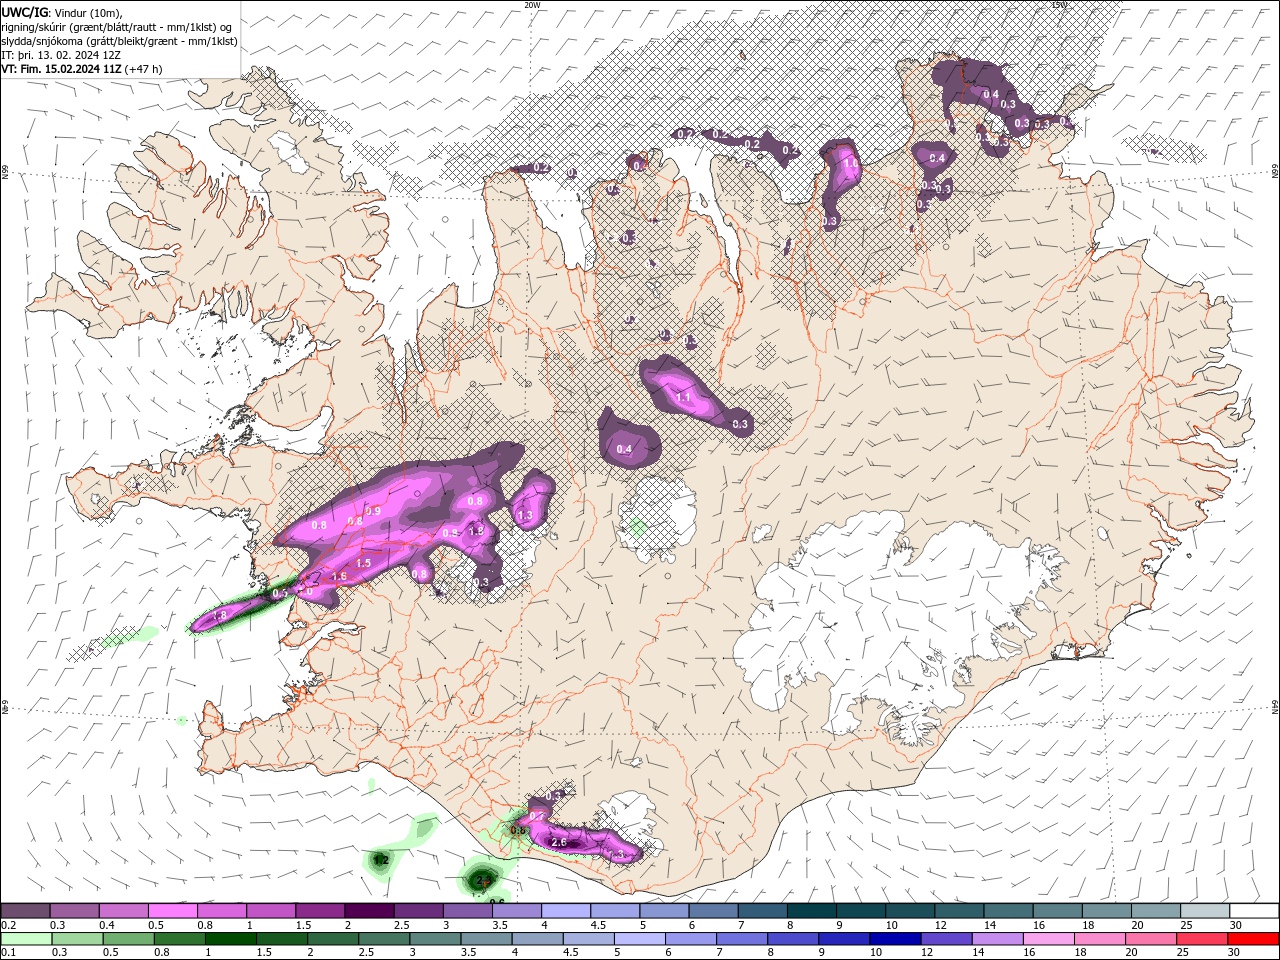Click the '15W' longitude label at top
Image resolution: width=1280 pixels, height=960 pixels.
[1060, 5]
